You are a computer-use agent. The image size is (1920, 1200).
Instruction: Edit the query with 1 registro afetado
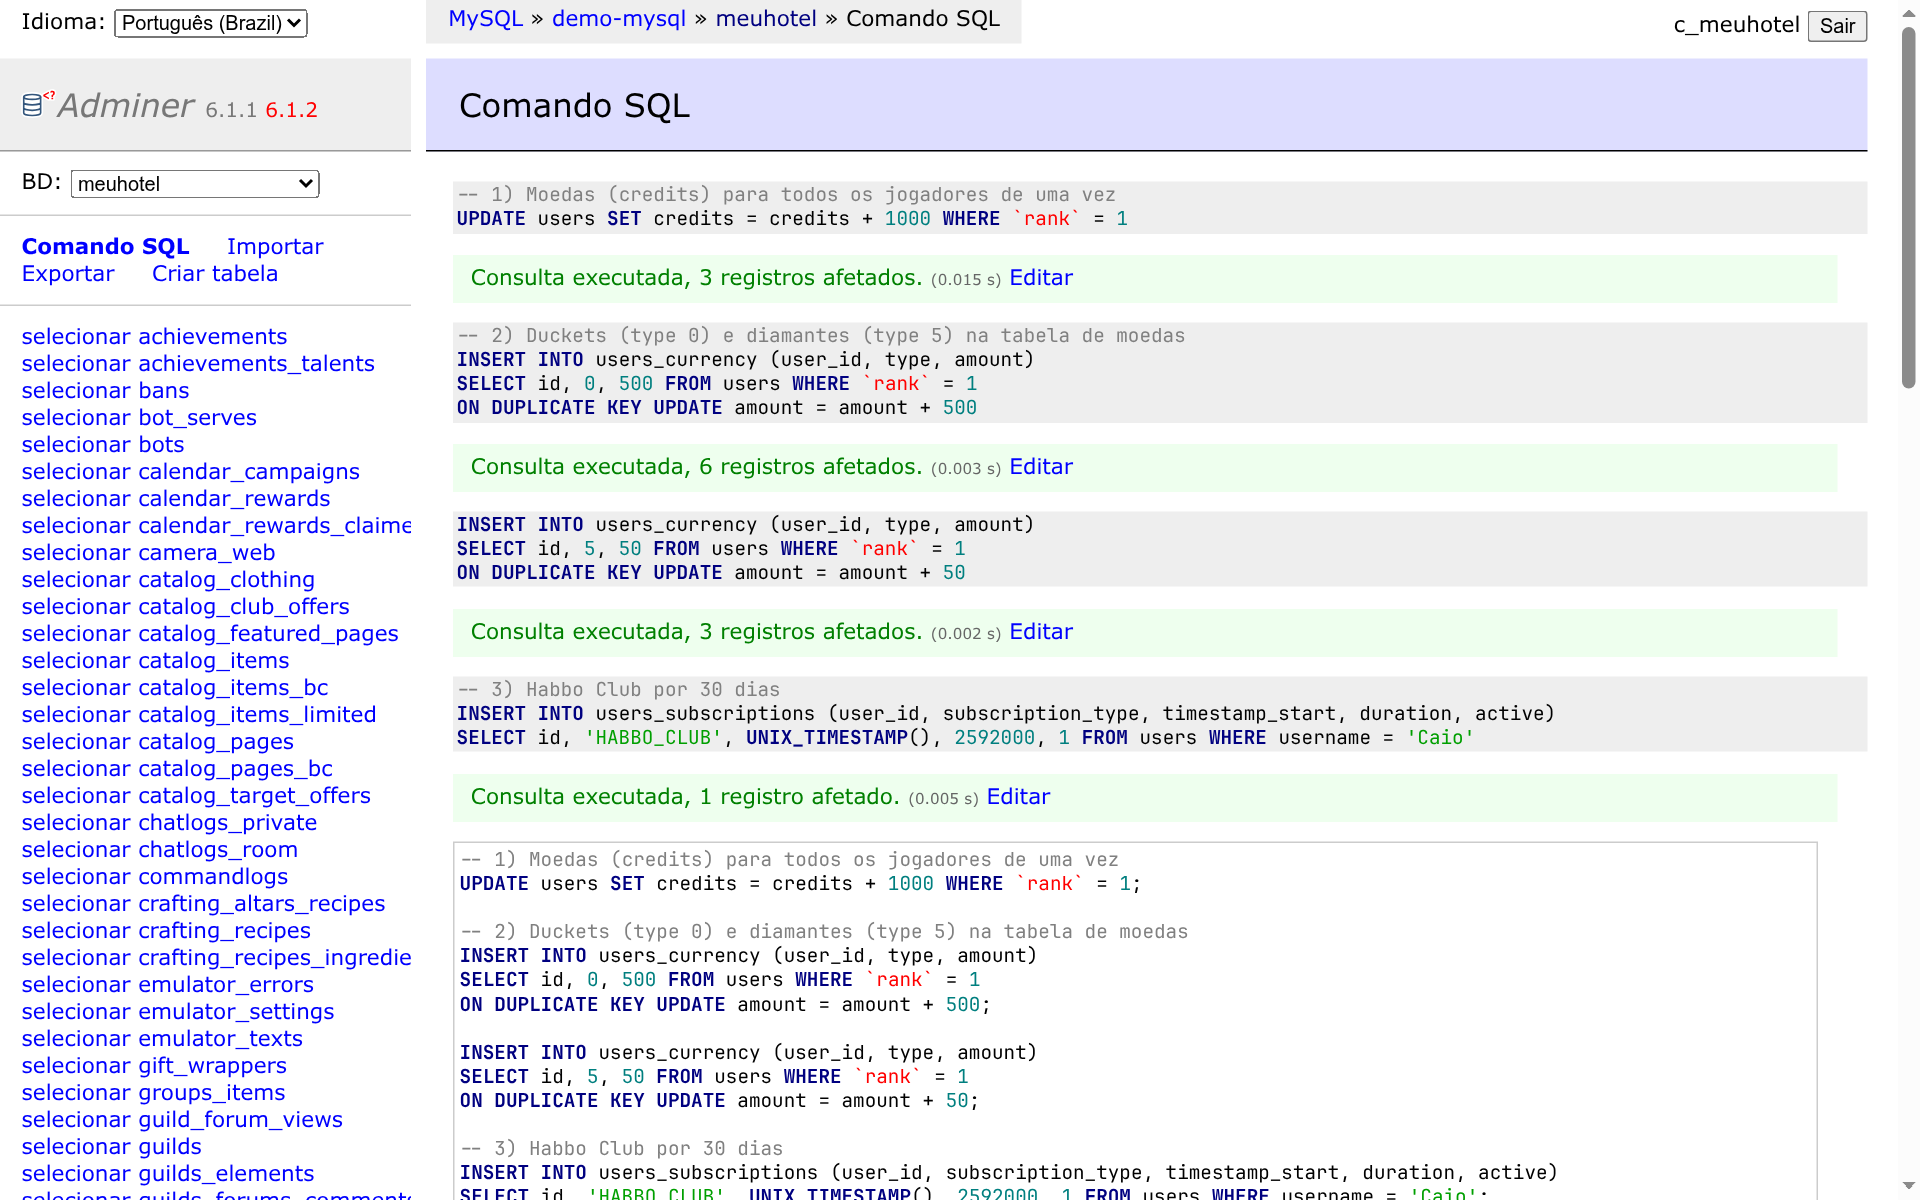coord(1018,797)
